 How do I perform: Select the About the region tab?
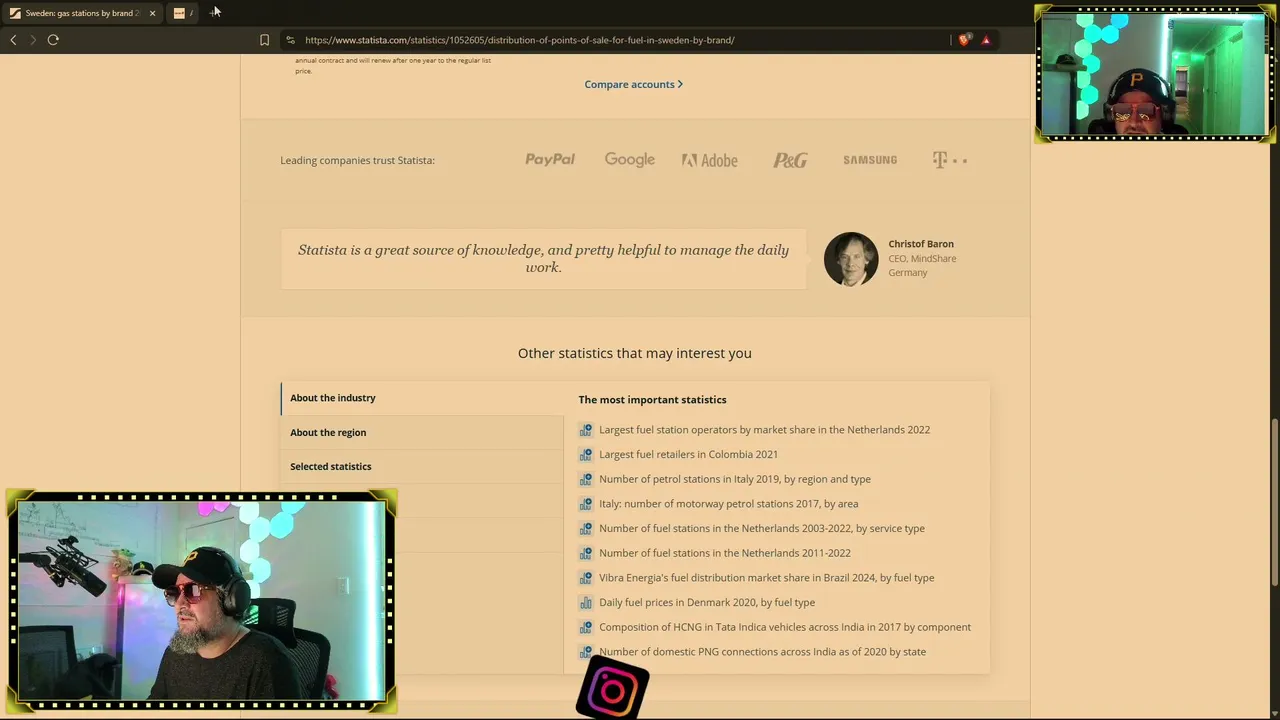click(422, 432)
